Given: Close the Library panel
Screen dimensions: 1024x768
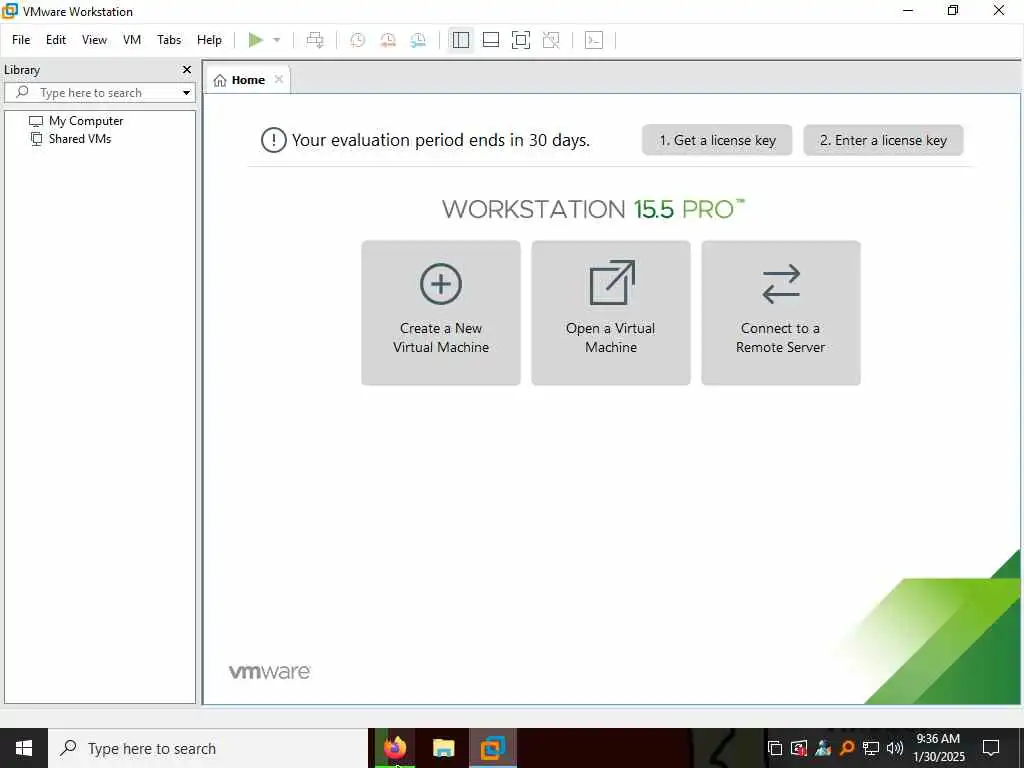Looking at the screenshot, I should point(187,69).
